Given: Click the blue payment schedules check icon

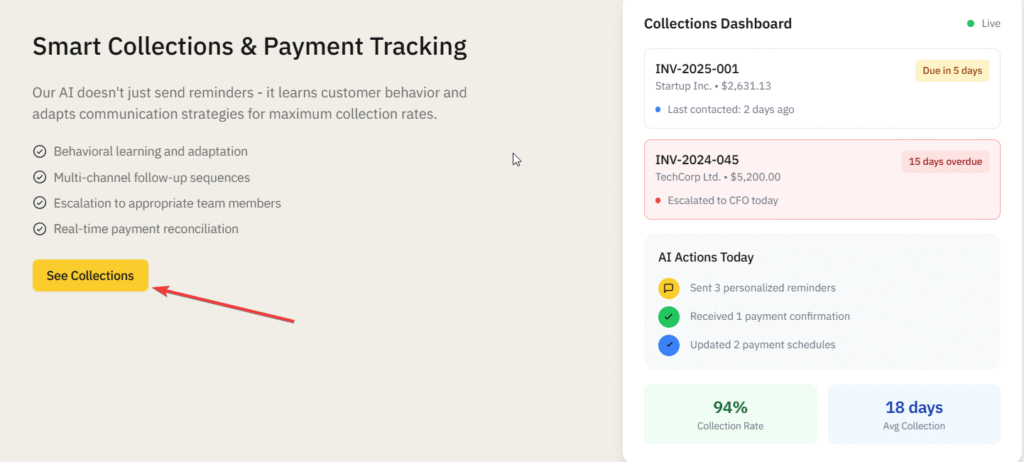Looking at the screenshot, I should pyautogui.click(x=668, y=345).
